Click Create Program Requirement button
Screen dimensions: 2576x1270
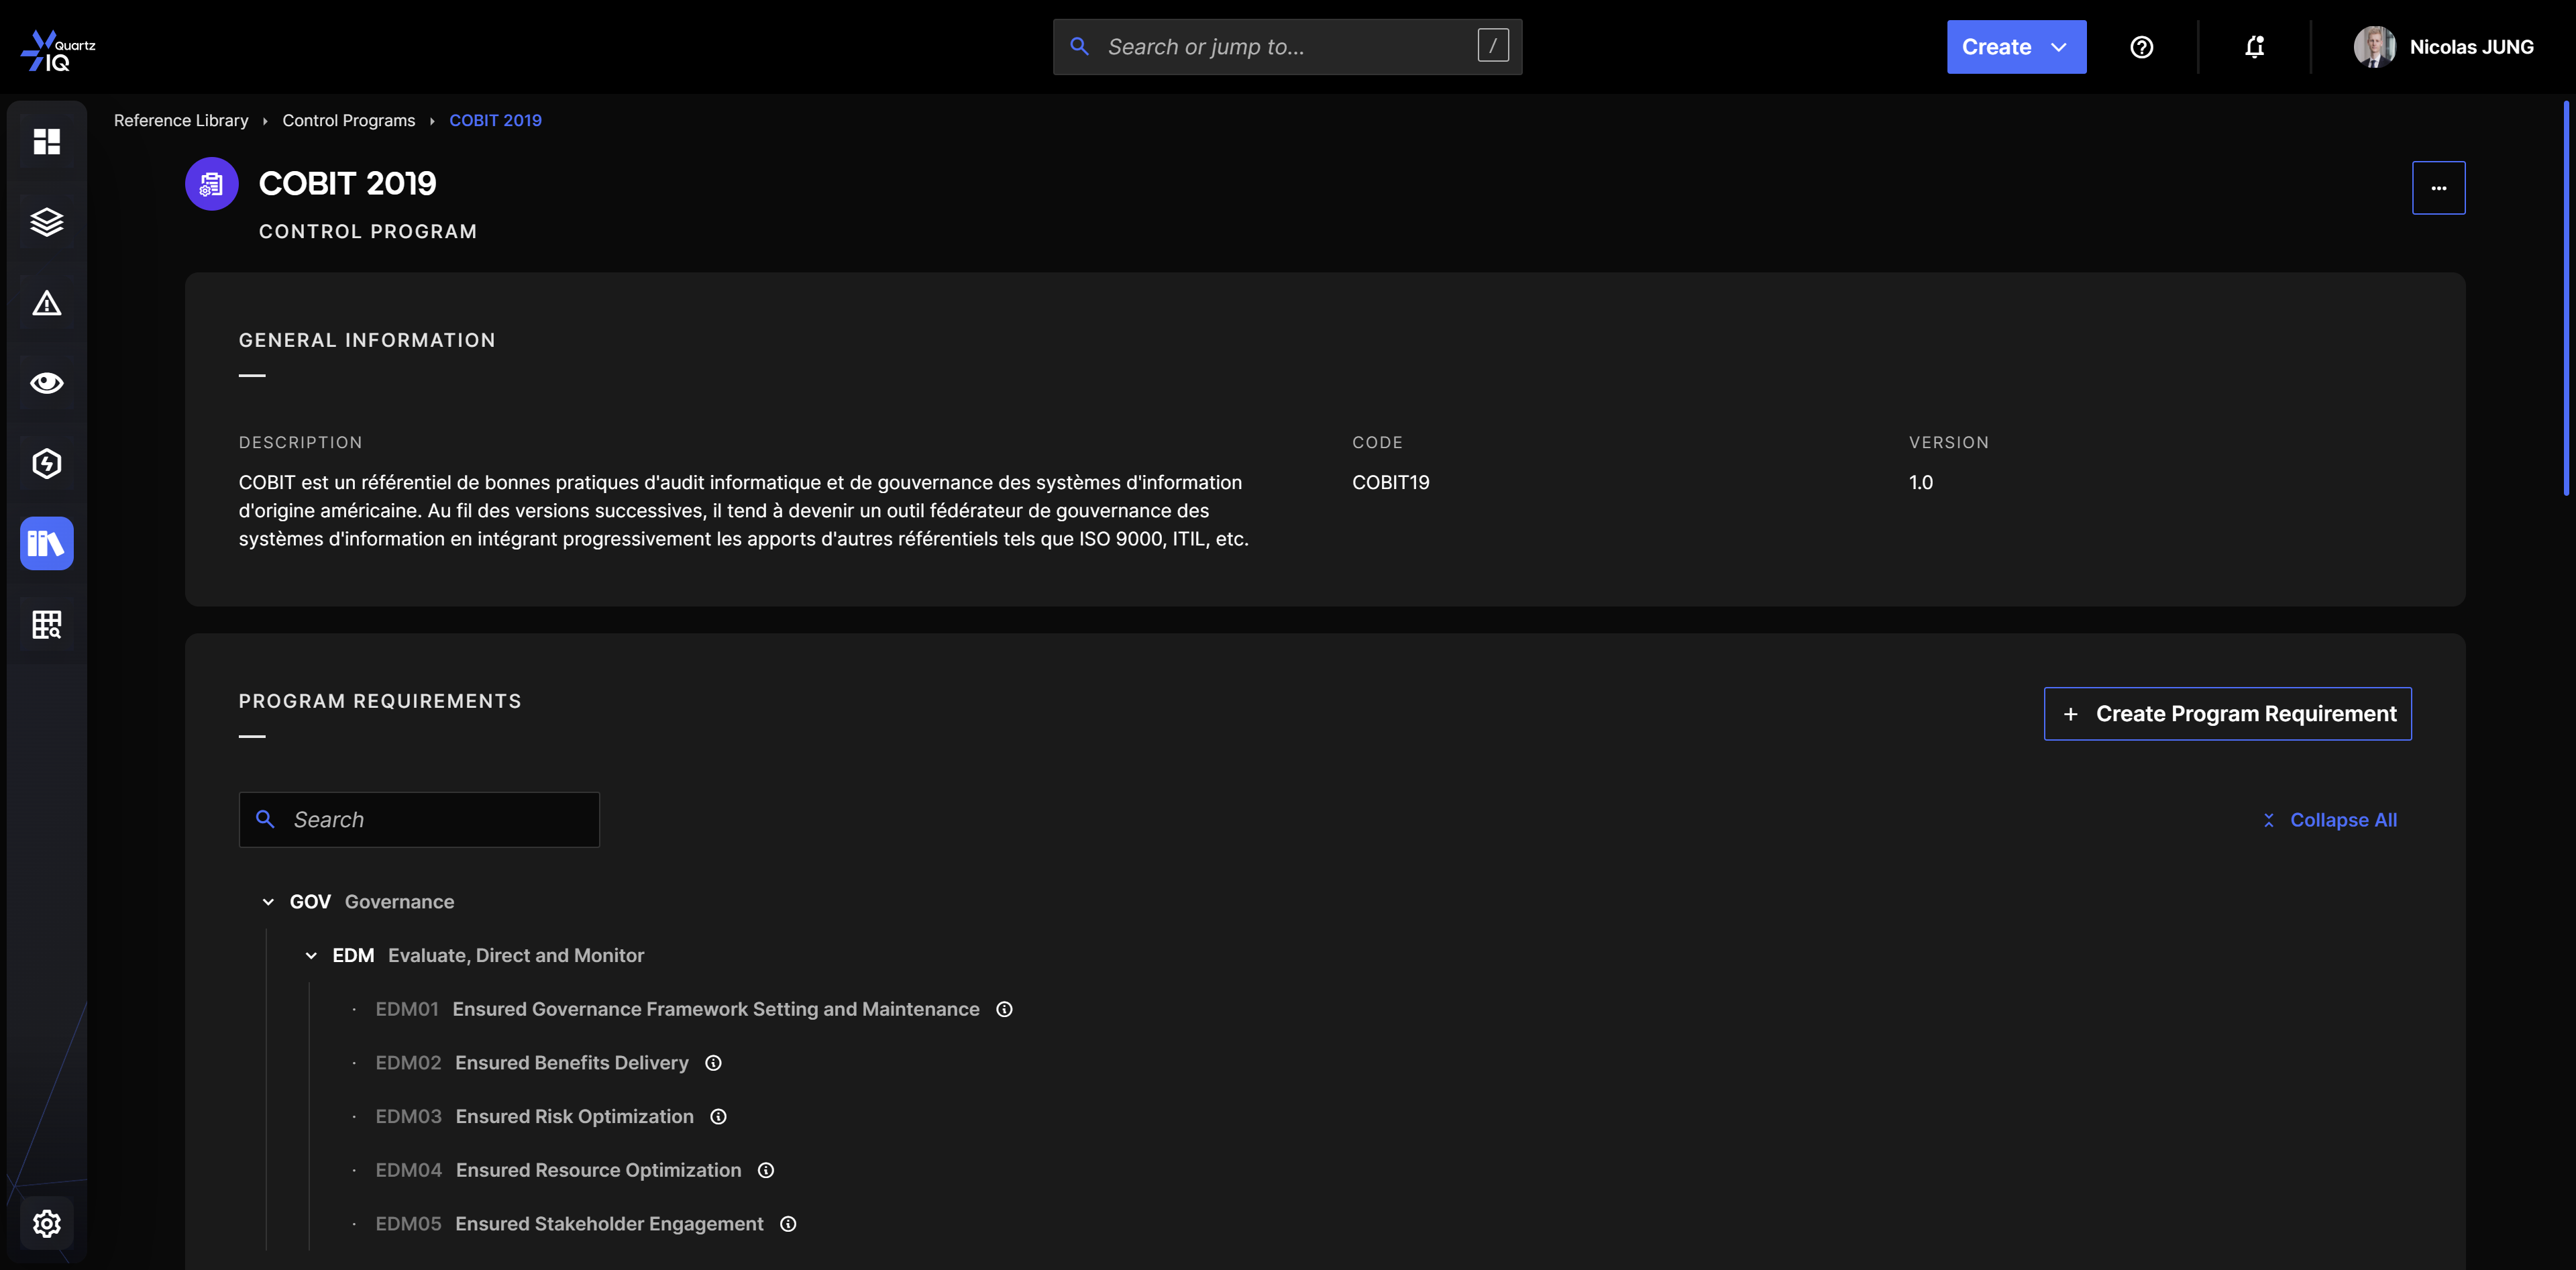tap(2227, 714)
